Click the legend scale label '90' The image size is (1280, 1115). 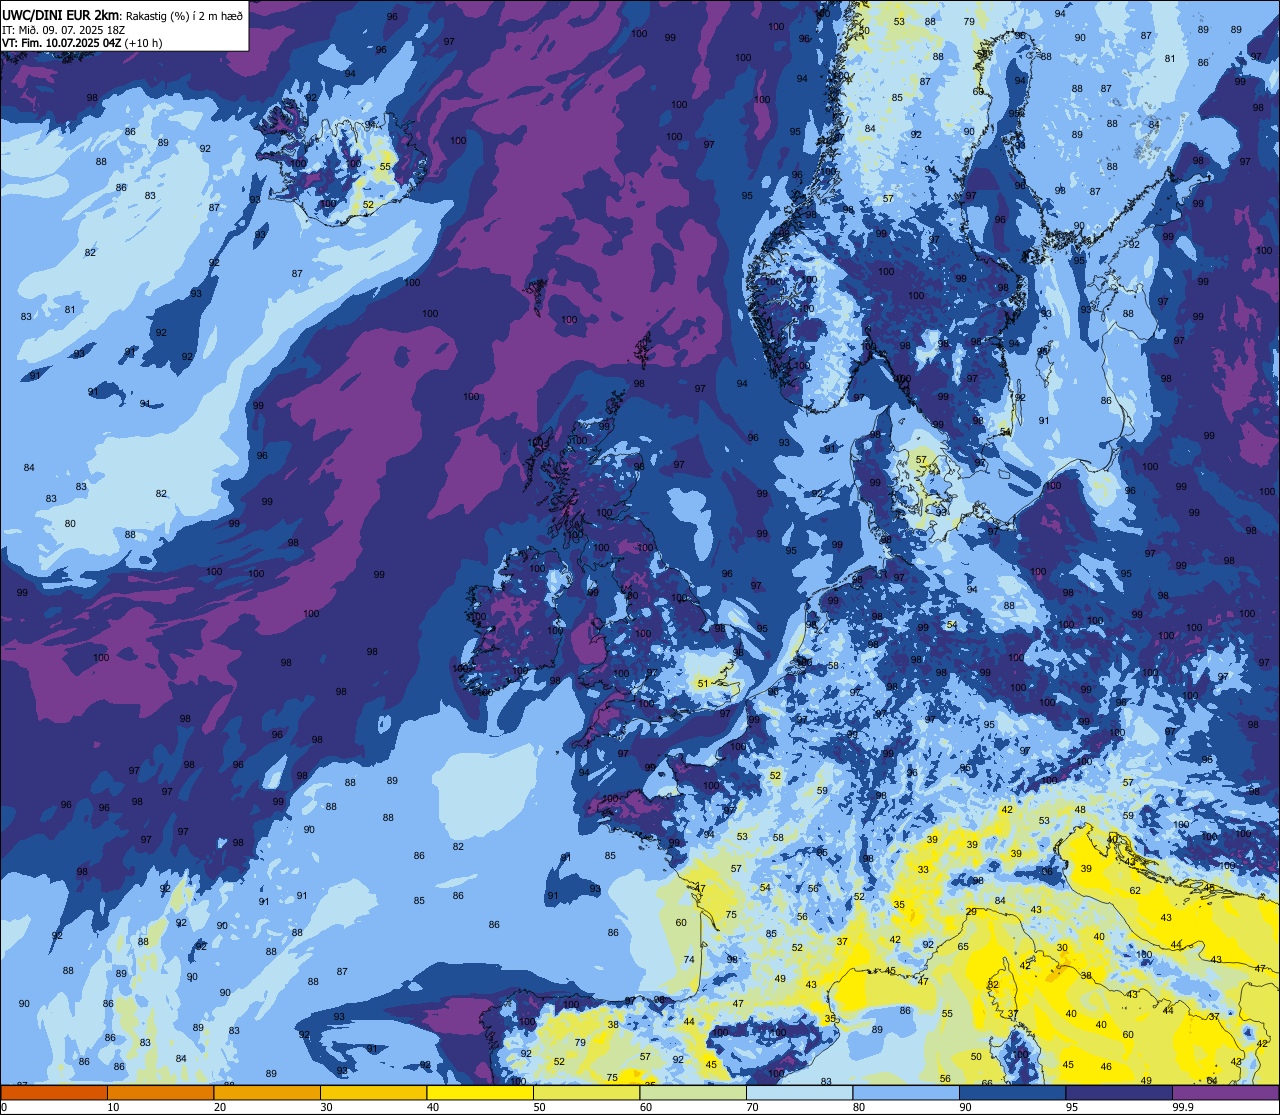pos(965,1107)
